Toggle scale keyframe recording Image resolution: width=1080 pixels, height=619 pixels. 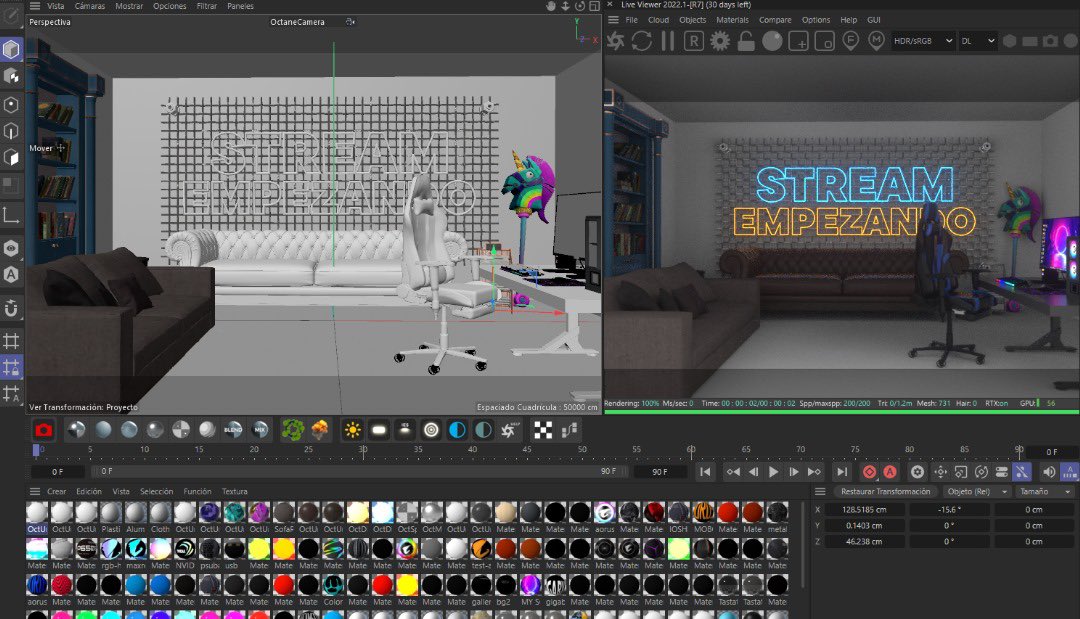pos(961,472)
